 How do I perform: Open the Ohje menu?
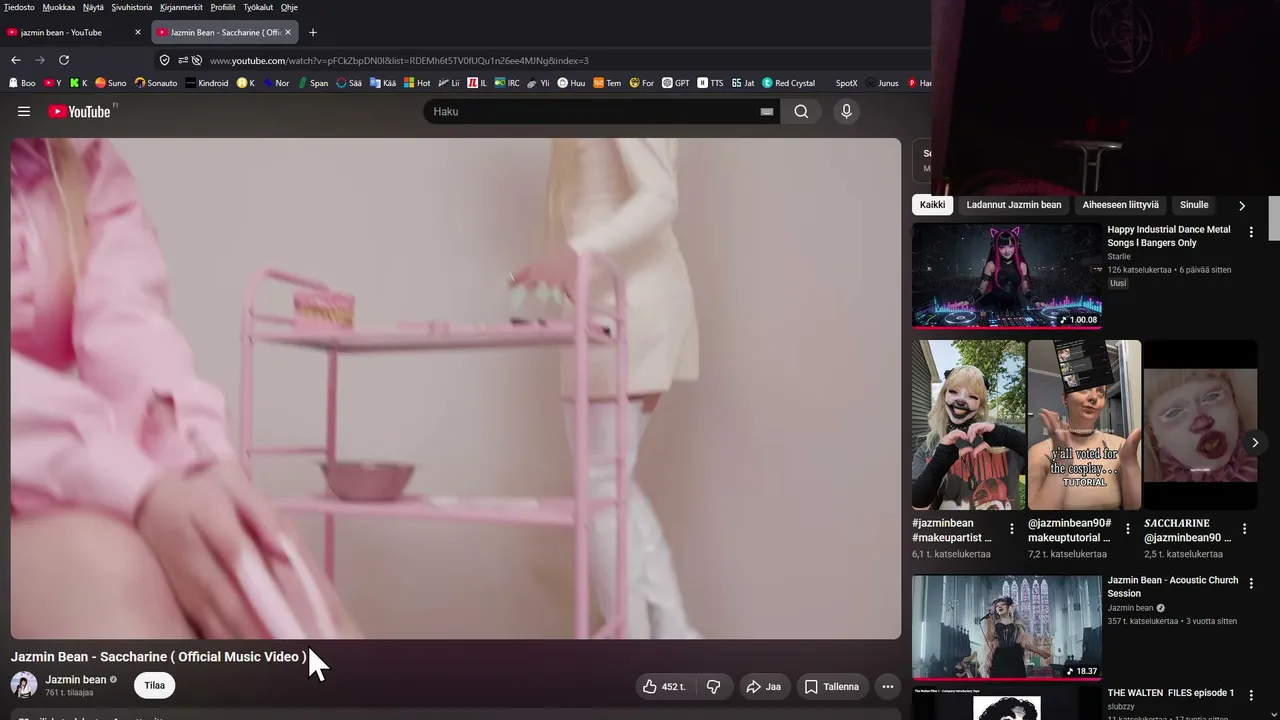click(289, 7)
